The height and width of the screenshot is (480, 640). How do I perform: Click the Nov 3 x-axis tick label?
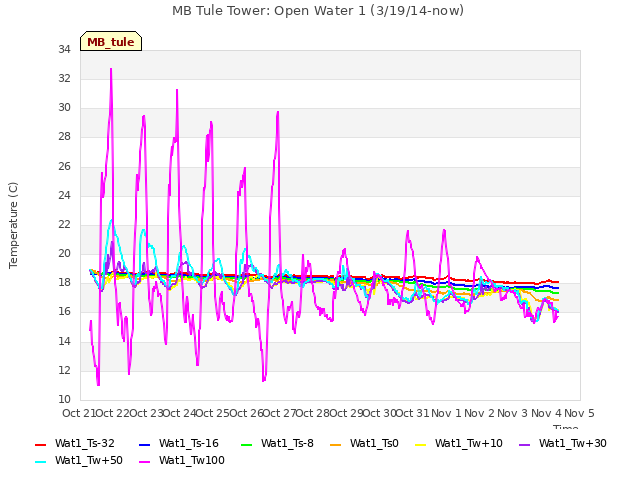coord(513,413)
